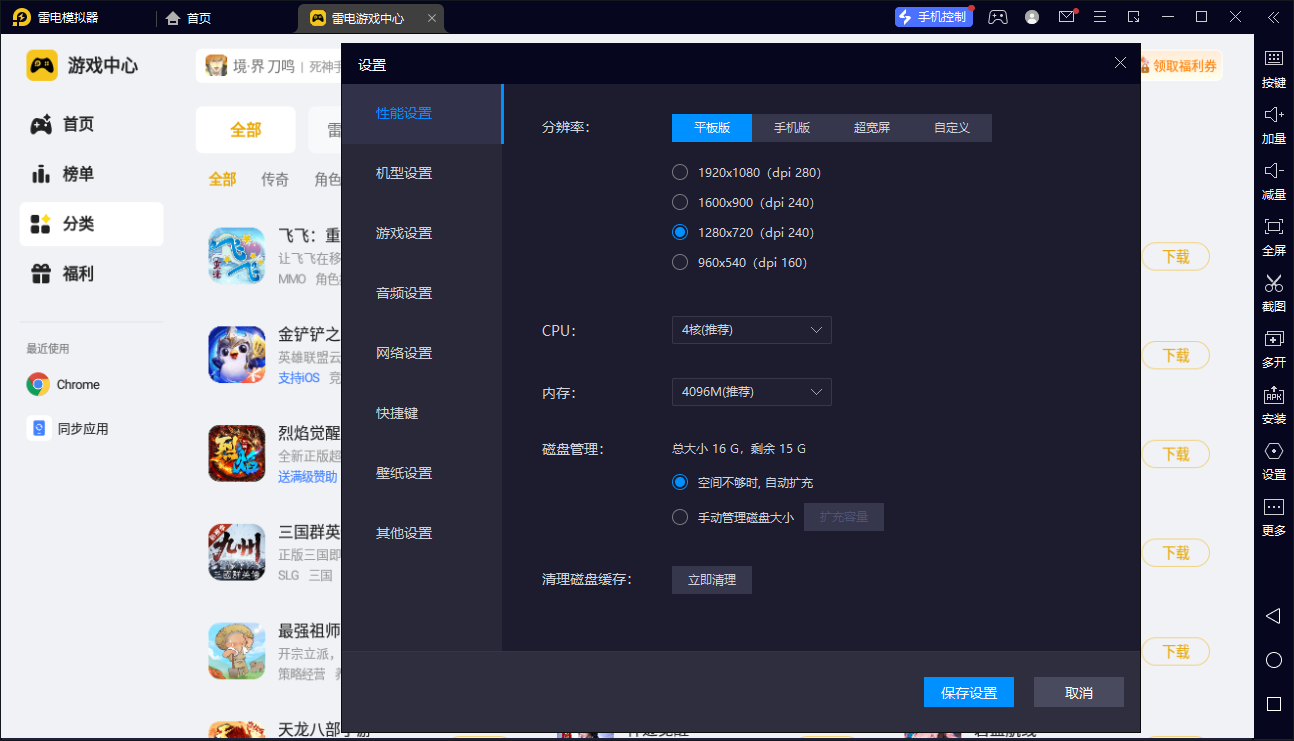This screenshot has width=1294, height=741.
Task: Click the 扩充容量 expand capacity control
Action: tap(843, 517)
